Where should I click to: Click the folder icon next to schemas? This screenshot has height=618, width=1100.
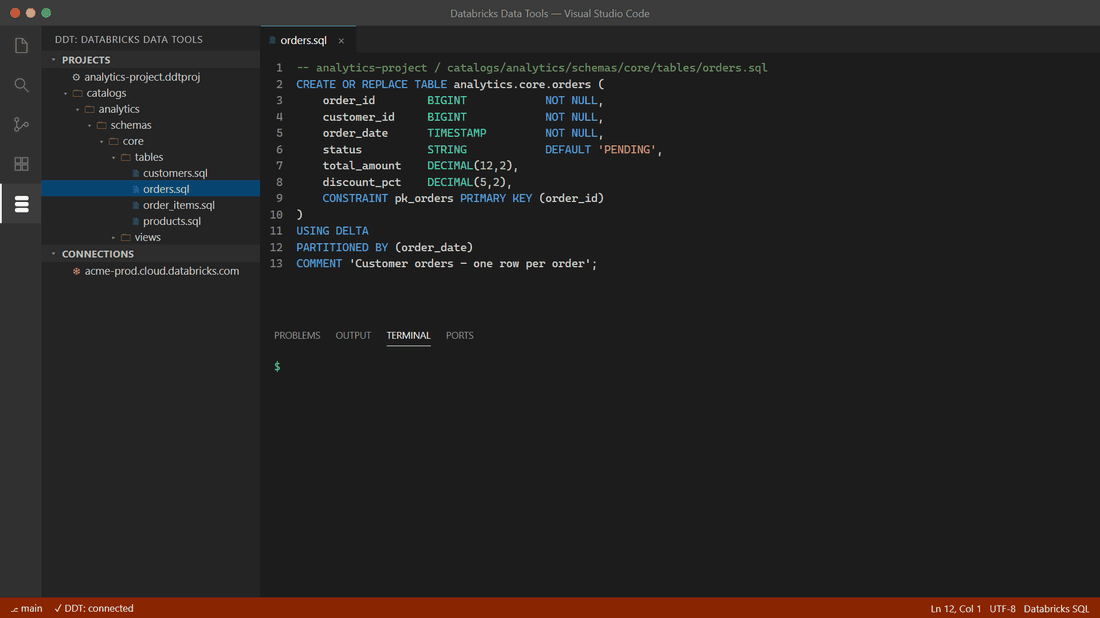(x=102, y=126)
